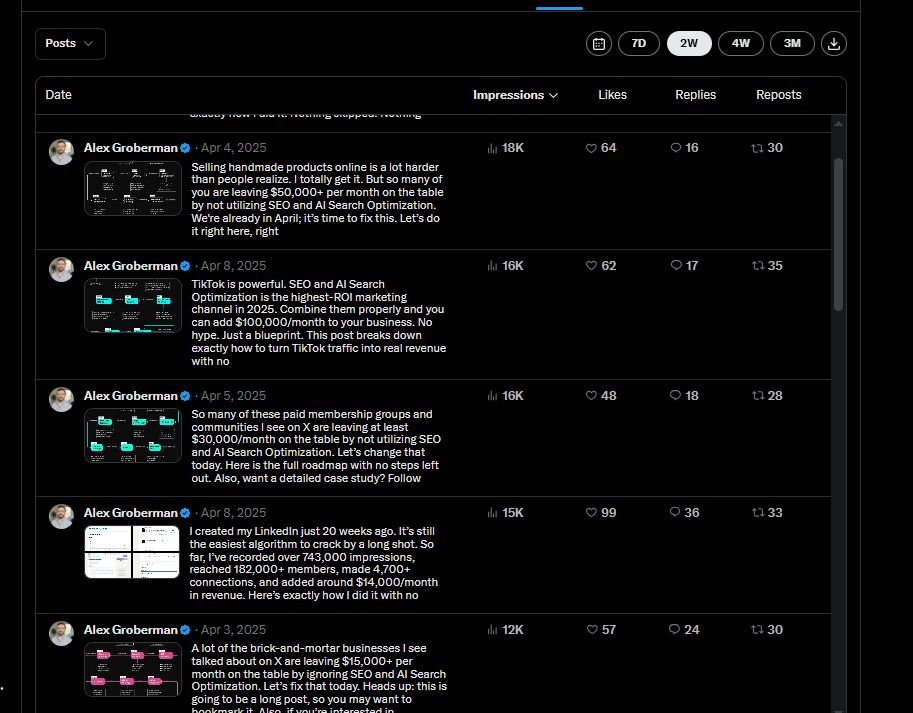Open image thumbnail of TikTok post

coord(133,306)
